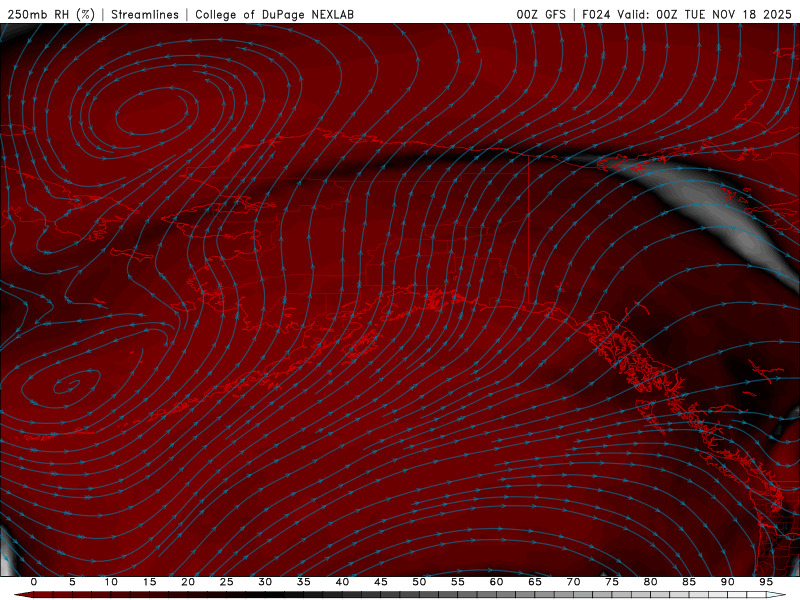Viewport: 800px width, 600px height.
Task: Click the colorbar label "70"
Action: [x=573, y=582]
